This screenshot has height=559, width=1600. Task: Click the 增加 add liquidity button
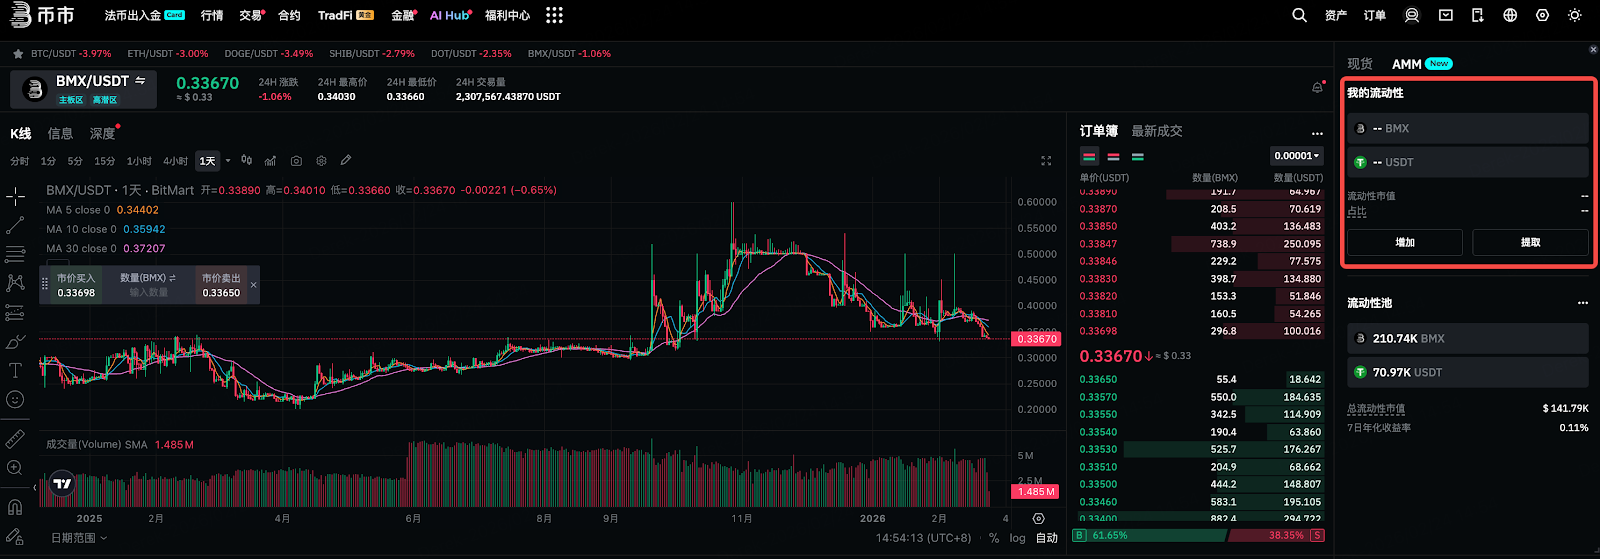click(1404, 243)
